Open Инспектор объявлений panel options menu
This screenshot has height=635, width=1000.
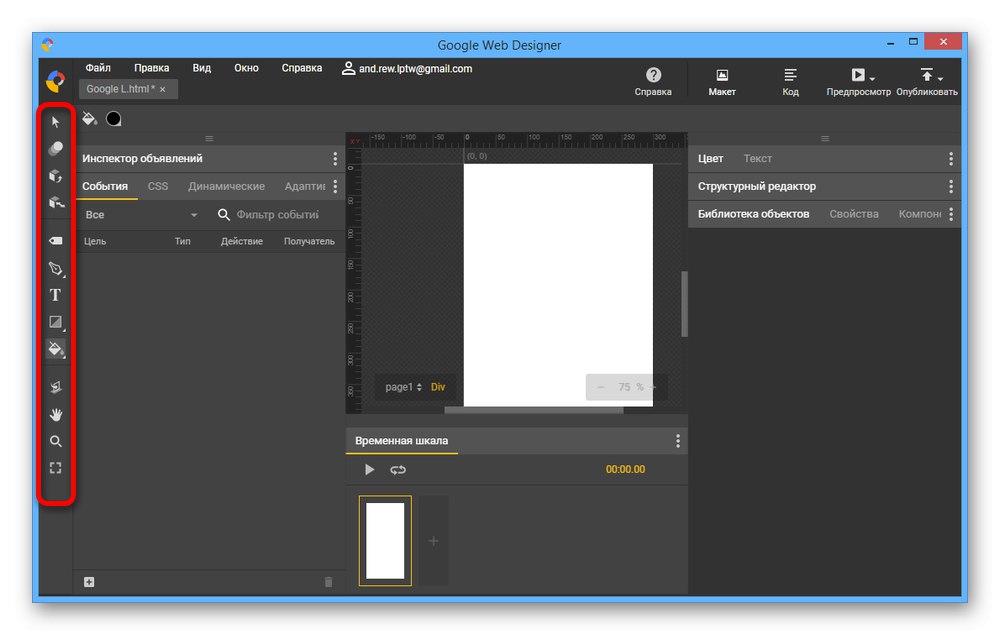335,159
